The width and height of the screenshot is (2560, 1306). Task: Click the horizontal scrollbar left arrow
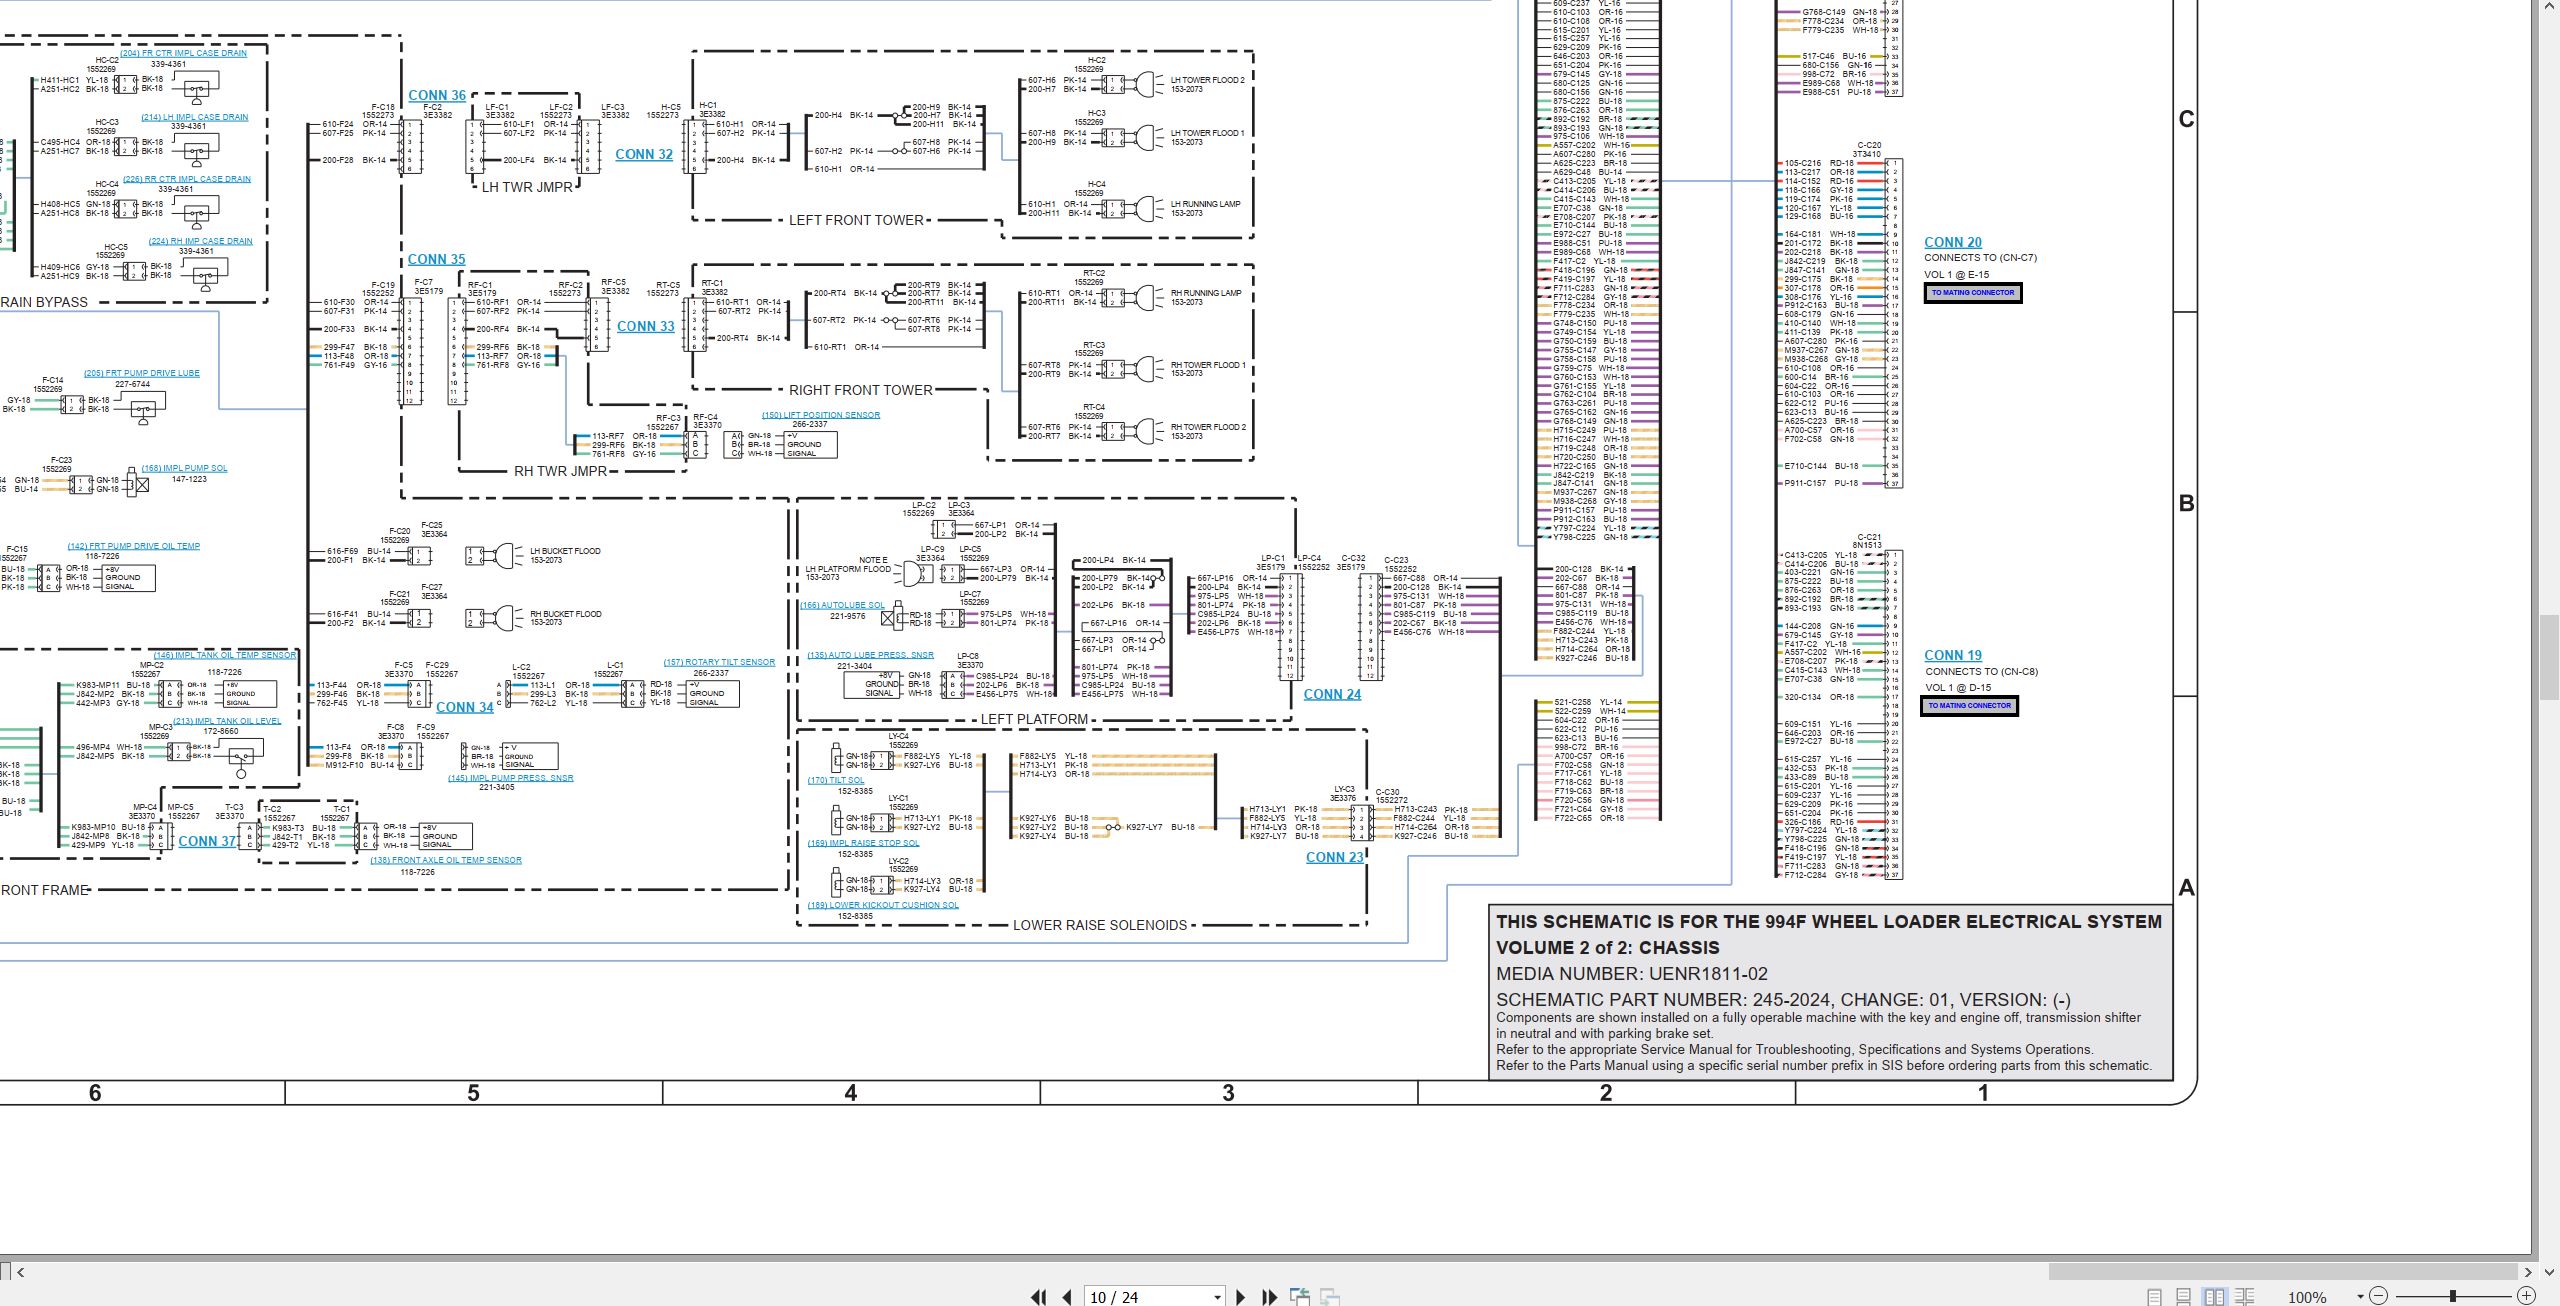[20, 1272]
